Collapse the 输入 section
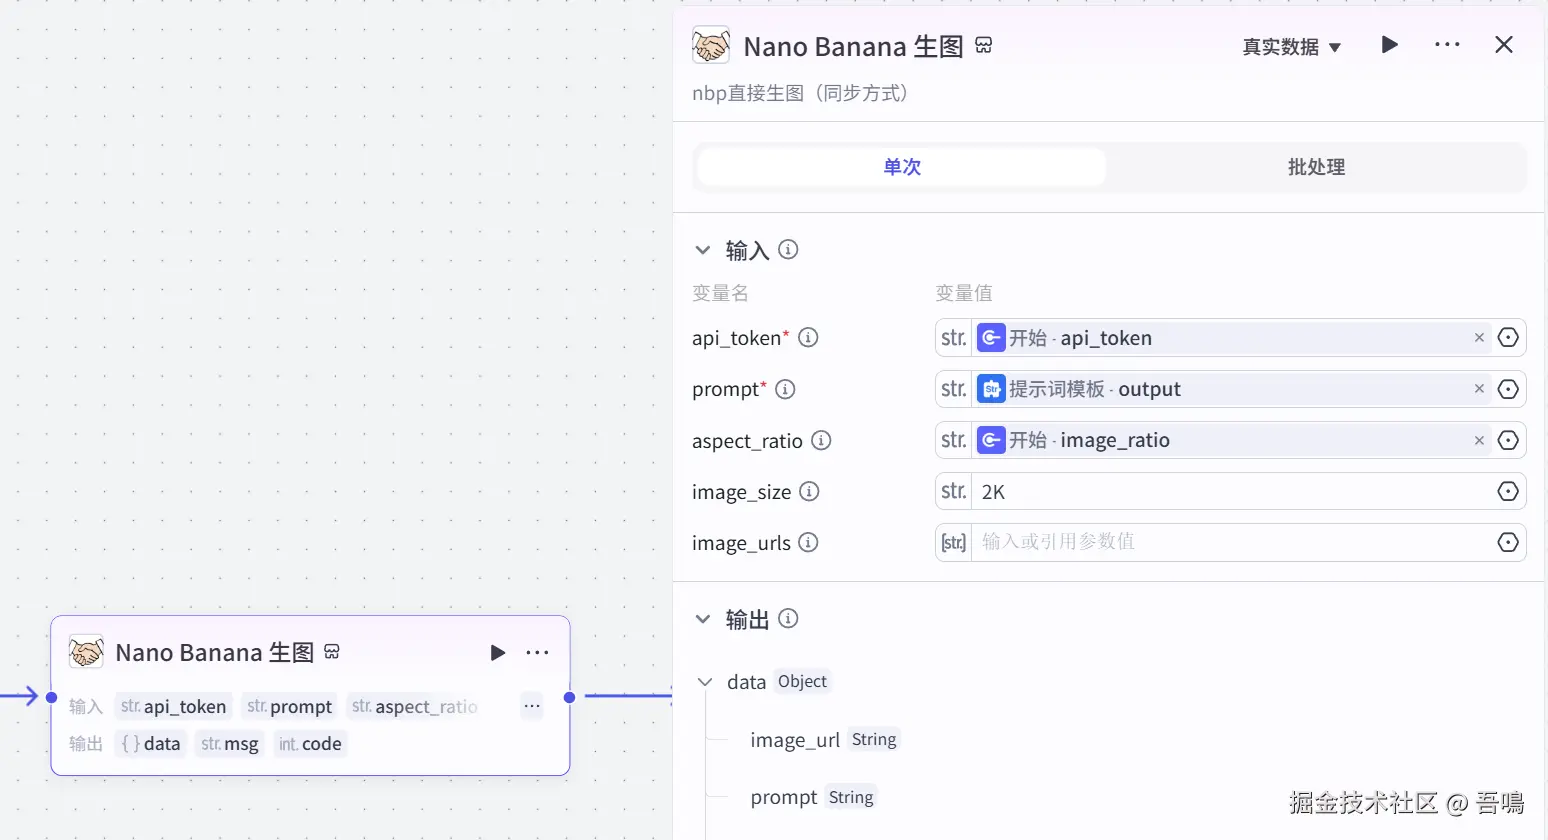This screenshot has width=1548, height=840. coord(703,250)
